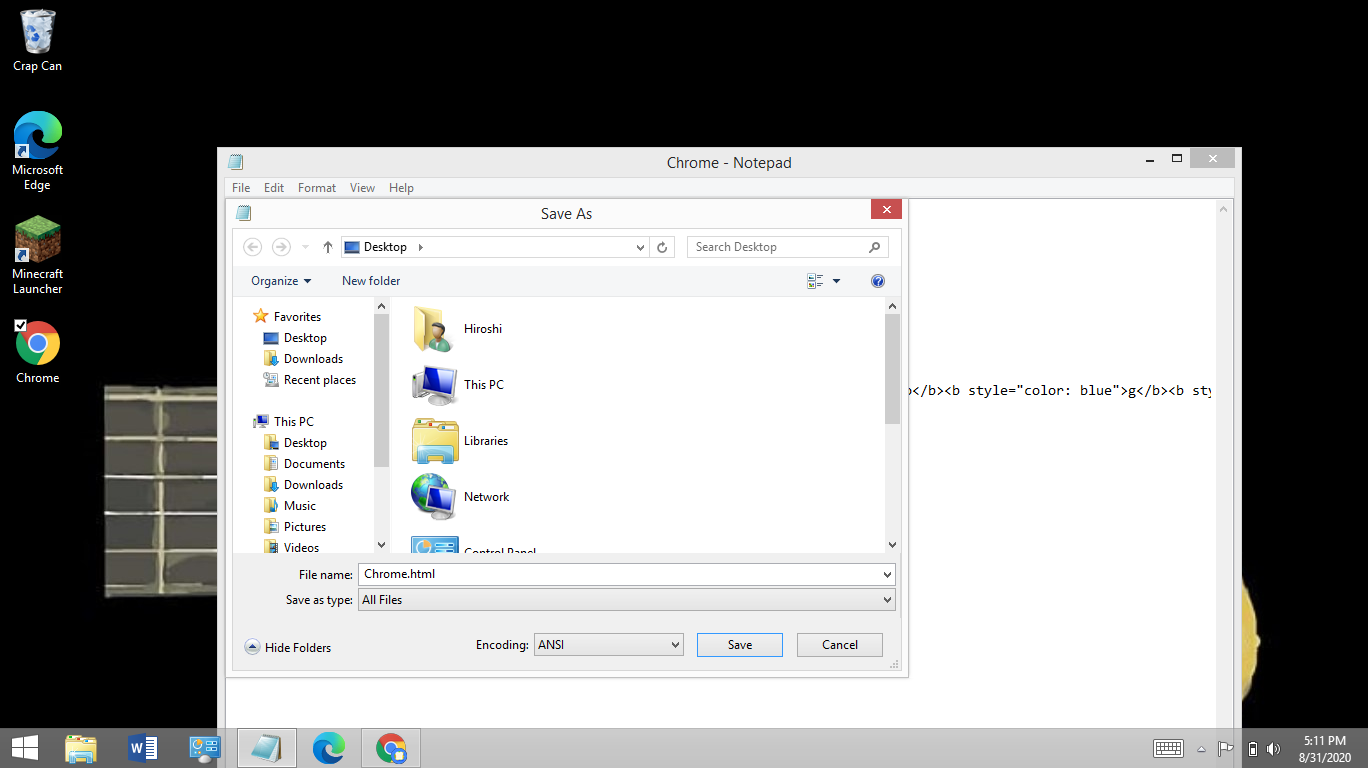The height and width of the screenshot is (768, 1368).
Task: Open the Save as type dropdown
Action: click(626, 600)
